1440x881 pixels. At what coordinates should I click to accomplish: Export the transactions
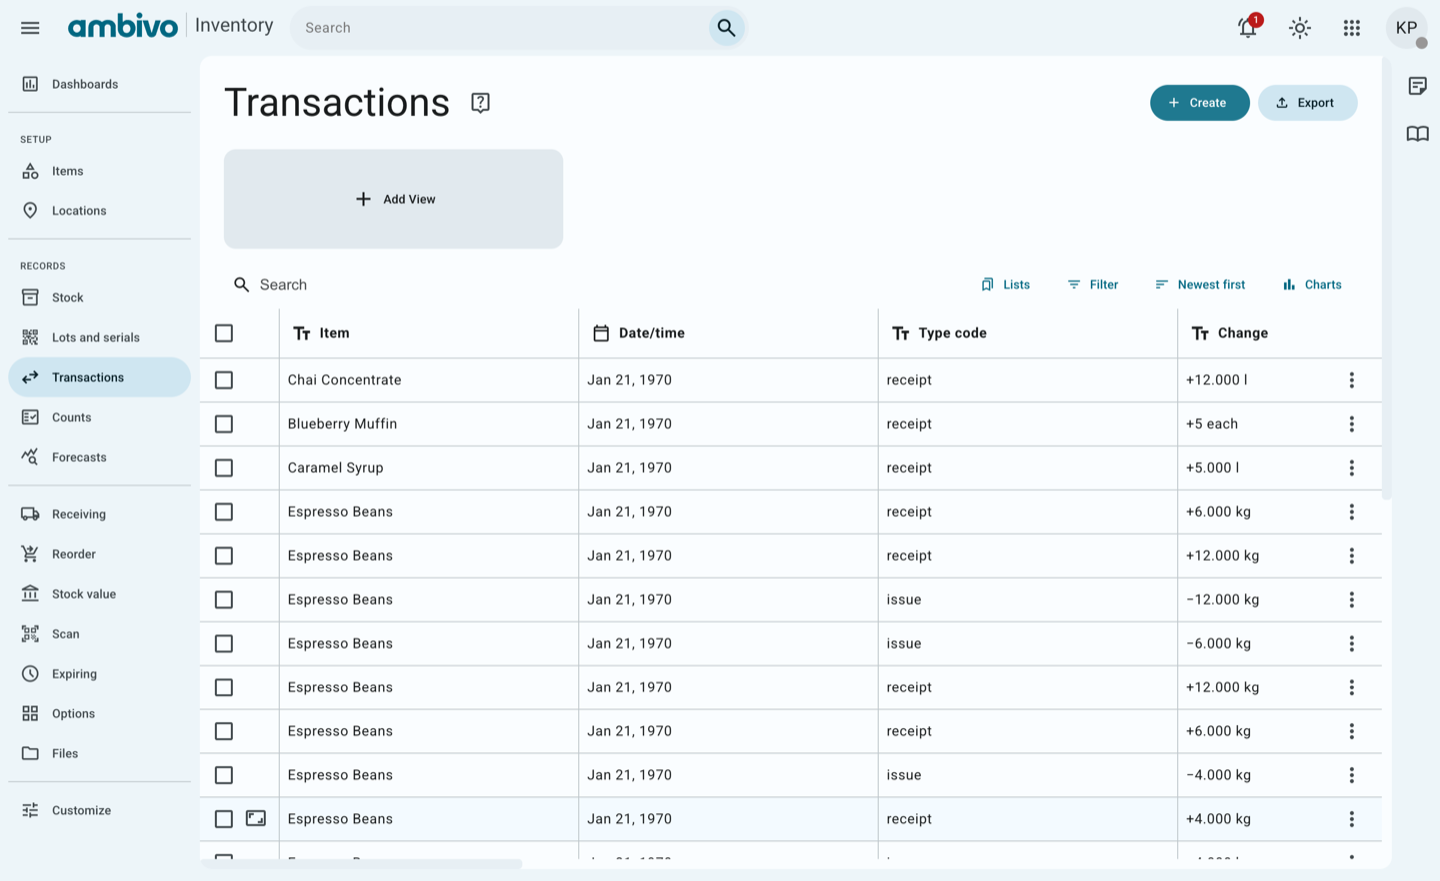[1307, 103]
